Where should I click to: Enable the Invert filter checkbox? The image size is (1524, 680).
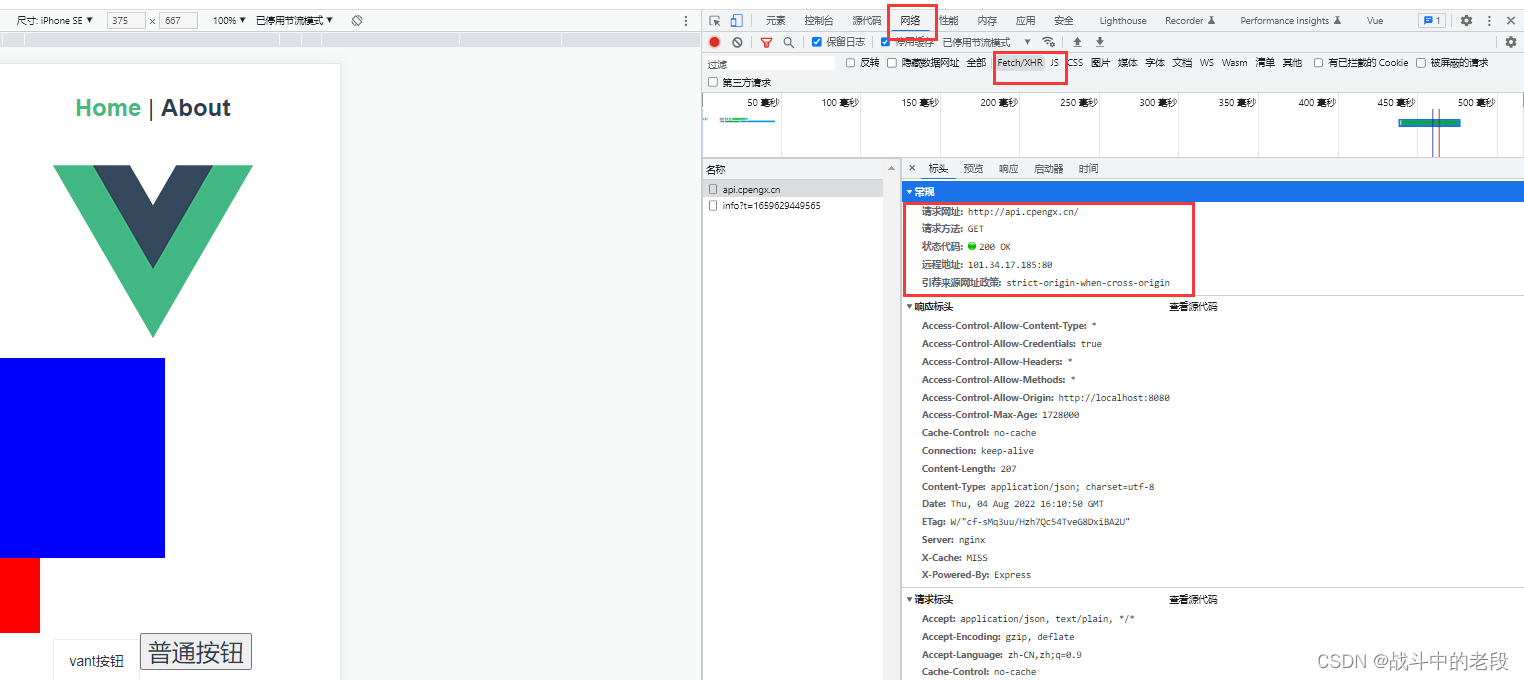(x=850, y=63)
